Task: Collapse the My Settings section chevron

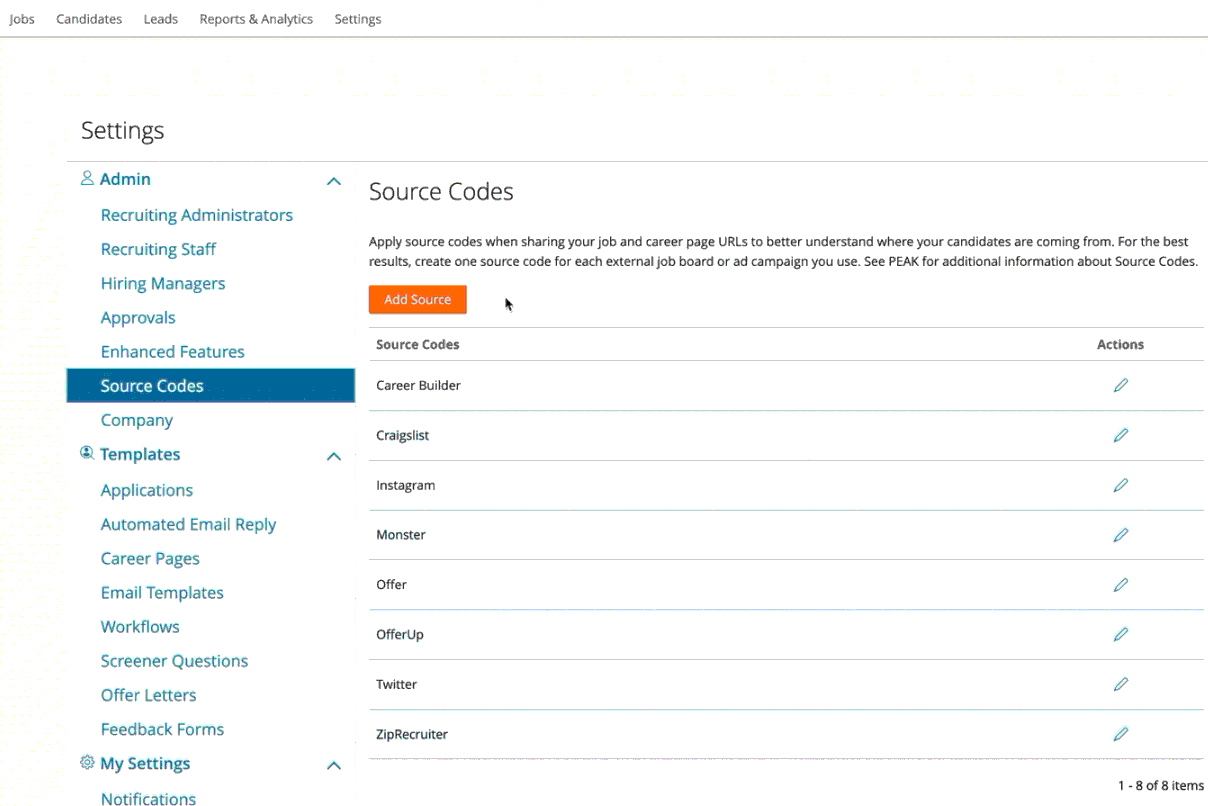Action: (334, 766)
